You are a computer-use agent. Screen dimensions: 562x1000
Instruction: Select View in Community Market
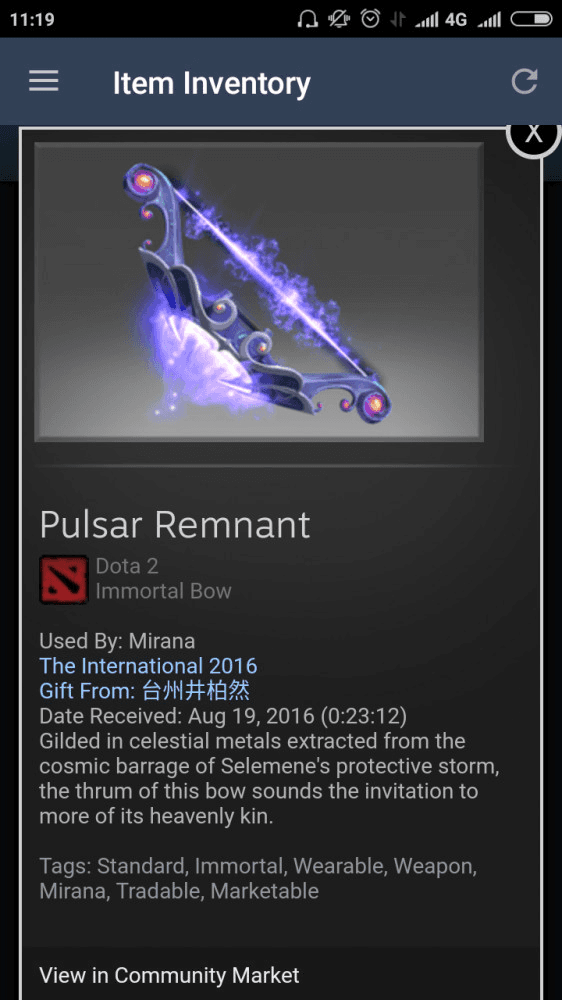click(169, 975)
